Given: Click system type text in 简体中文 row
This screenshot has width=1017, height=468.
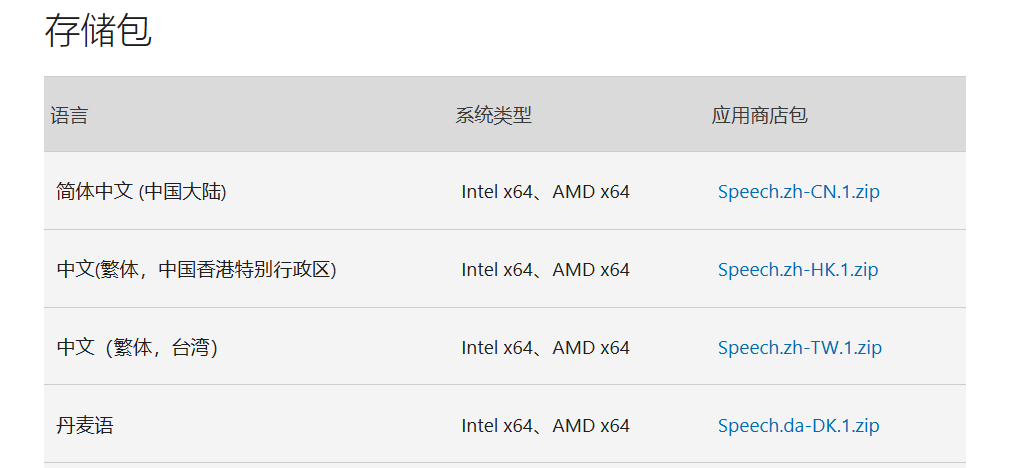Looking at the screenshot, I should [x=545, y=193].
